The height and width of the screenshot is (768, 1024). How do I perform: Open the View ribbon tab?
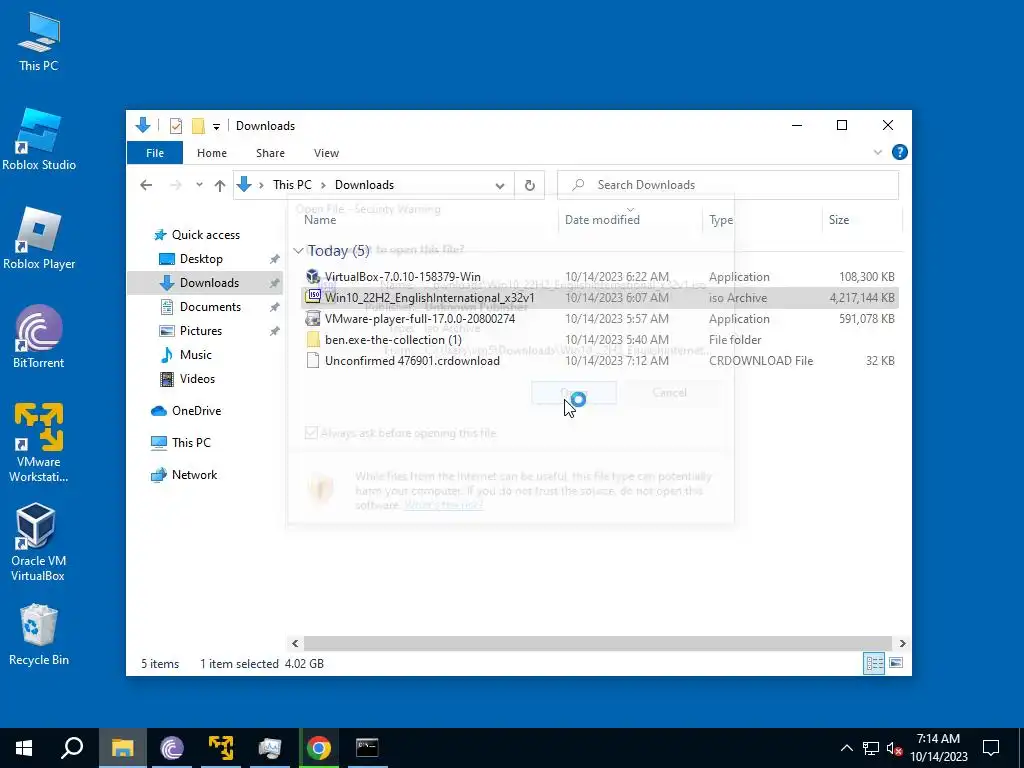(326, 153)
